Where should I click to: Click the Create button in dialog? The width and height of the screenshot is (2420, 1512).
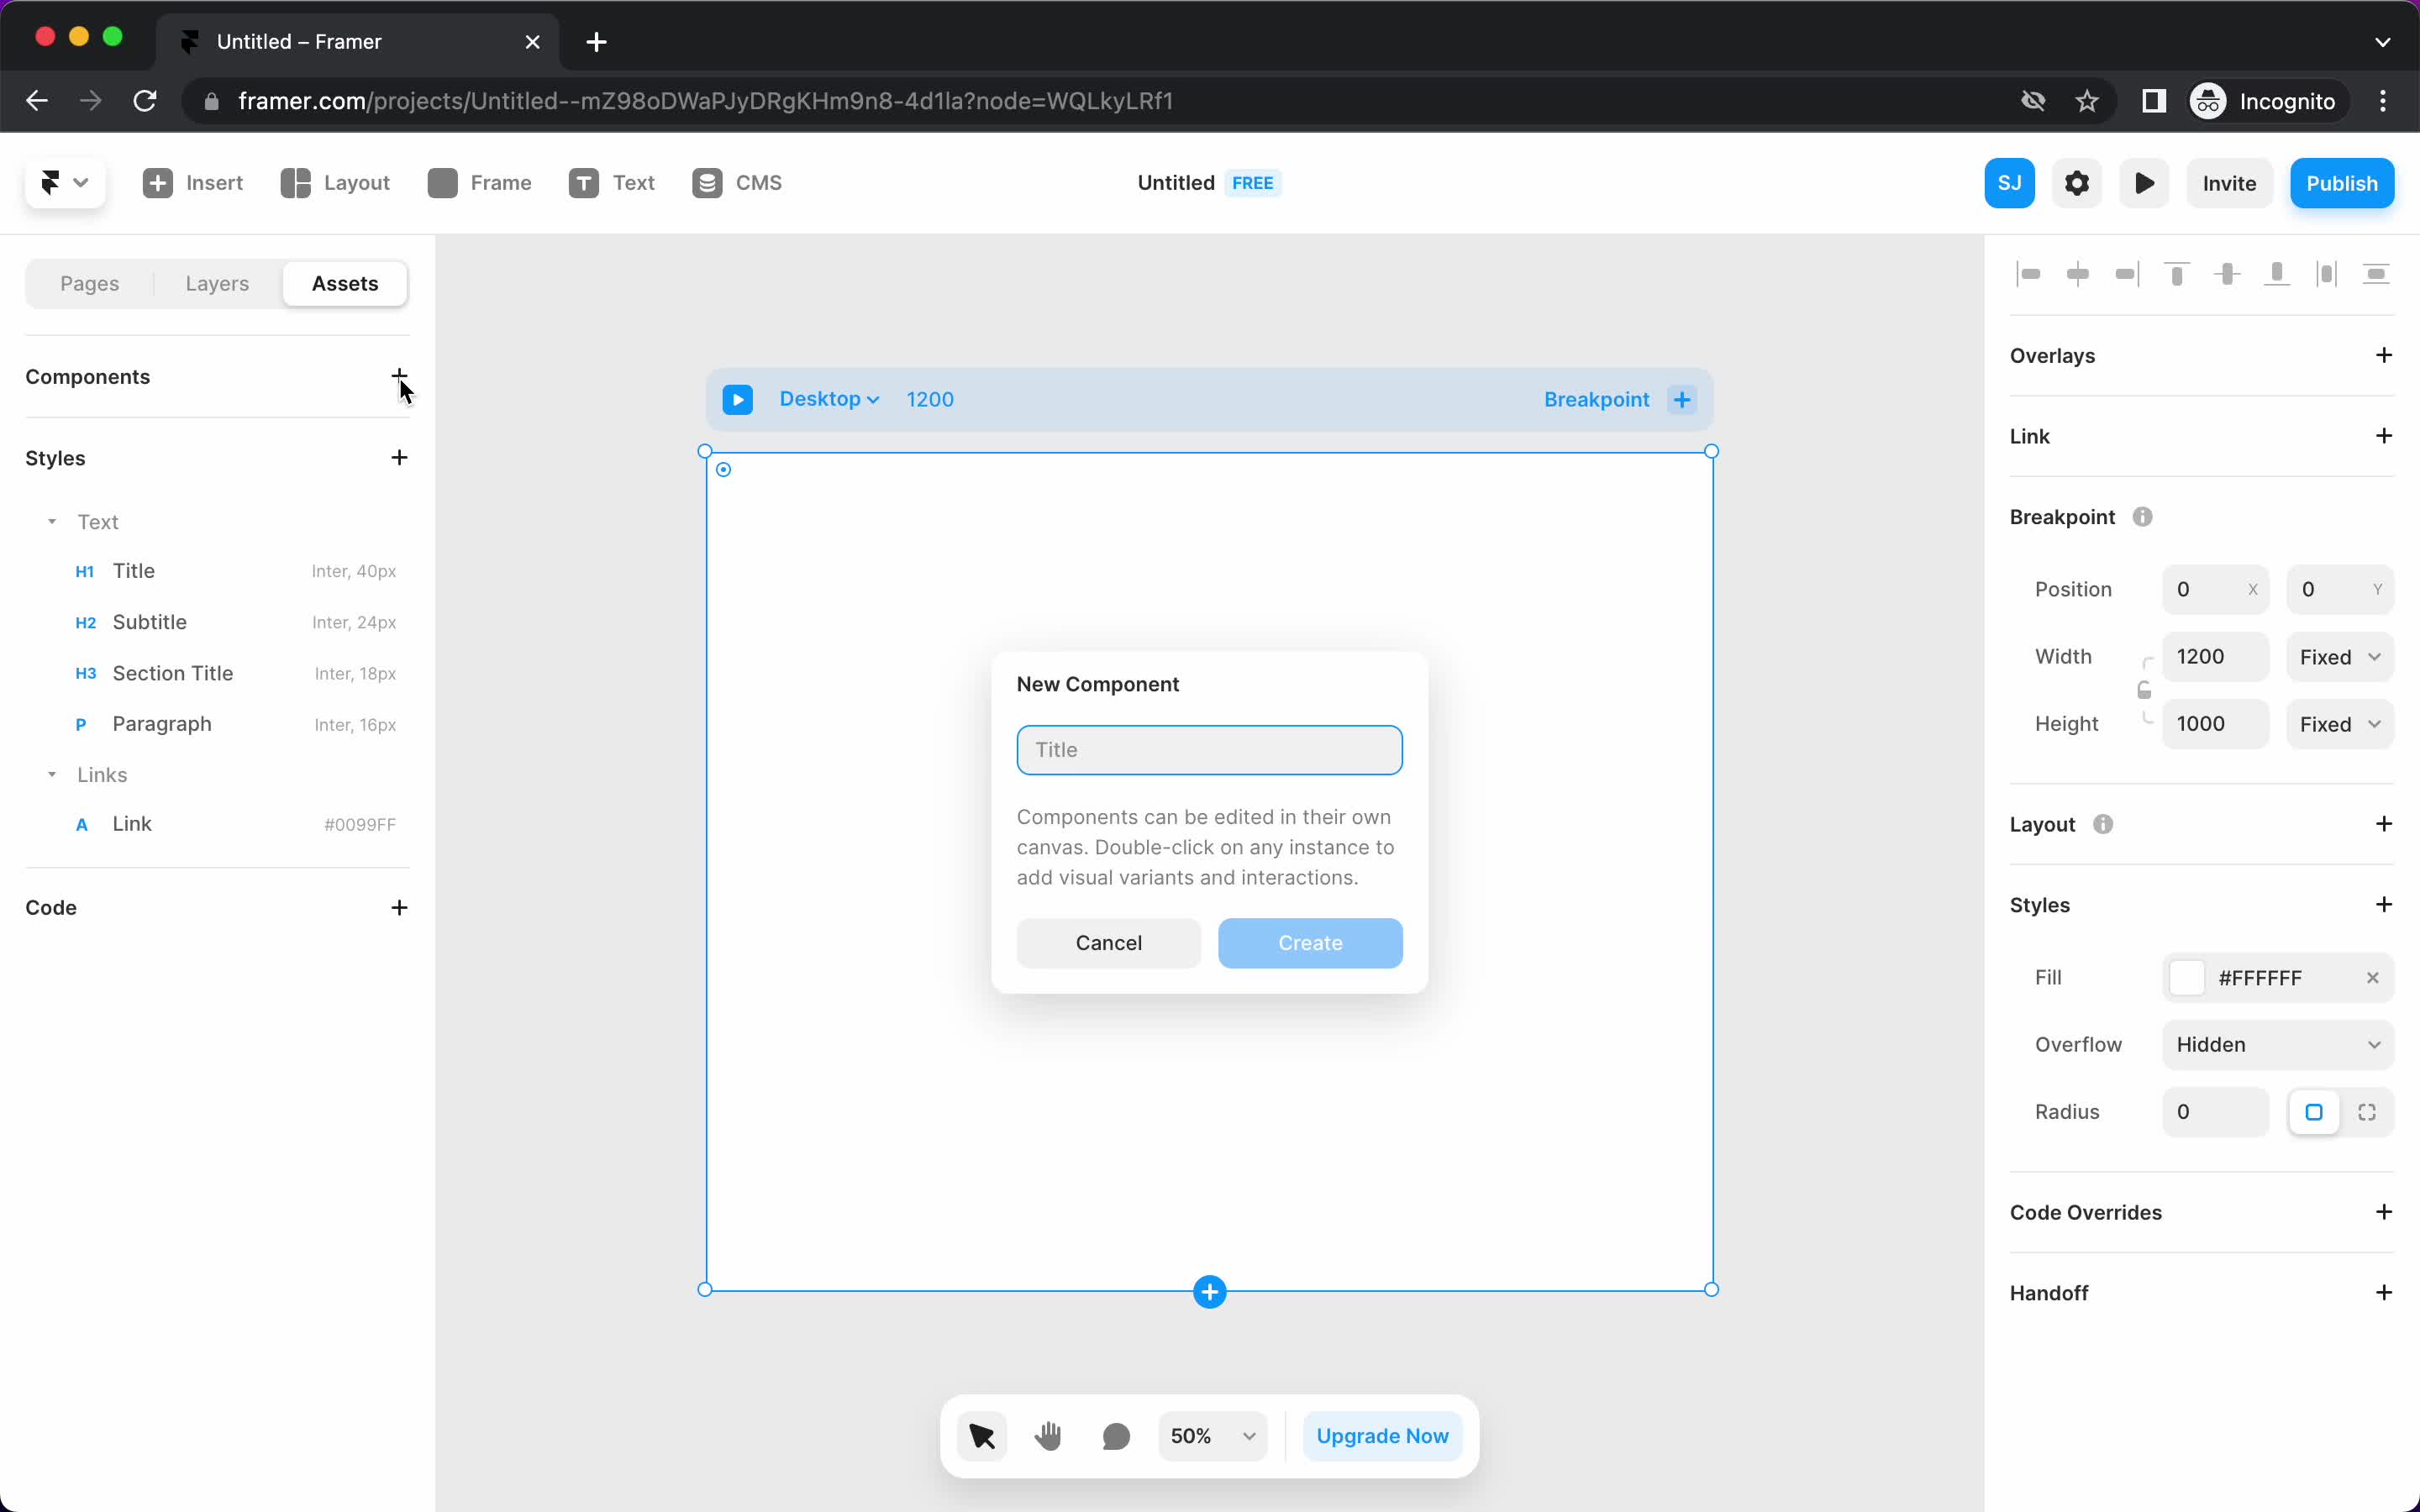click(1310, 942)
